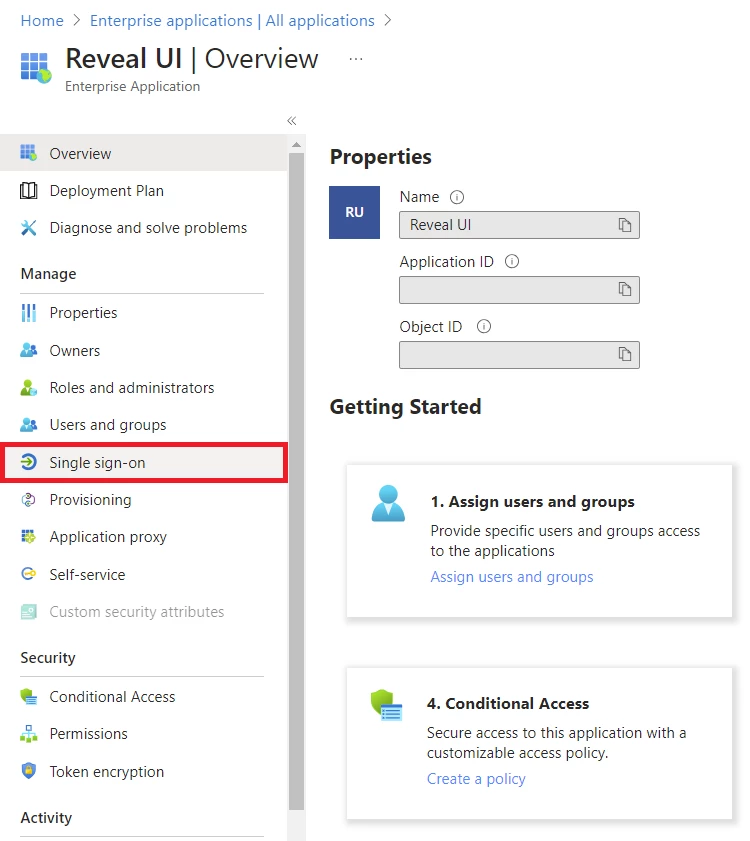Click the Overview grid icon in sidebar
The image size is (750, 841).
coord(28,153)
